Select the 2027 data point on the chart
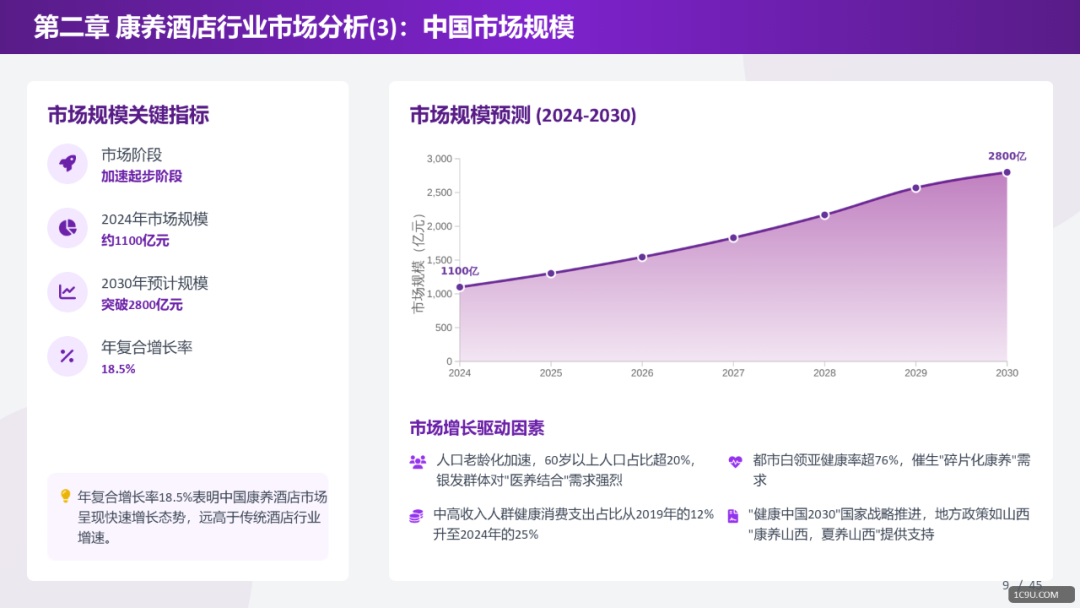The height and width of the screenshot is (608, 1080). (x=733, y=237)
